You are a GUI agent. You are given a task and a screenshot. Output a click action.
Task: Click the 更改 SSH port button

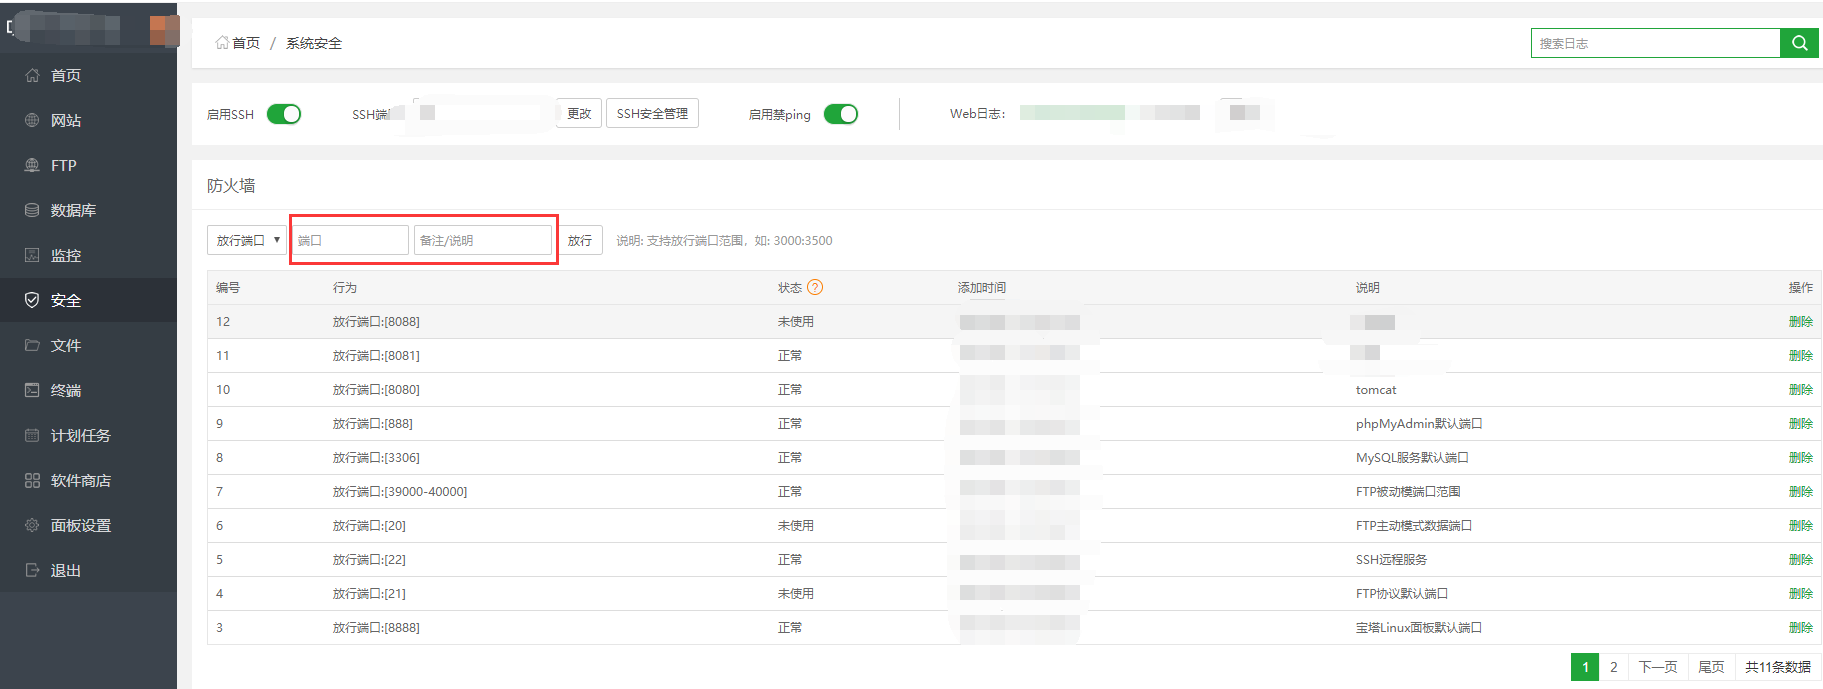[x=579, y=113]
